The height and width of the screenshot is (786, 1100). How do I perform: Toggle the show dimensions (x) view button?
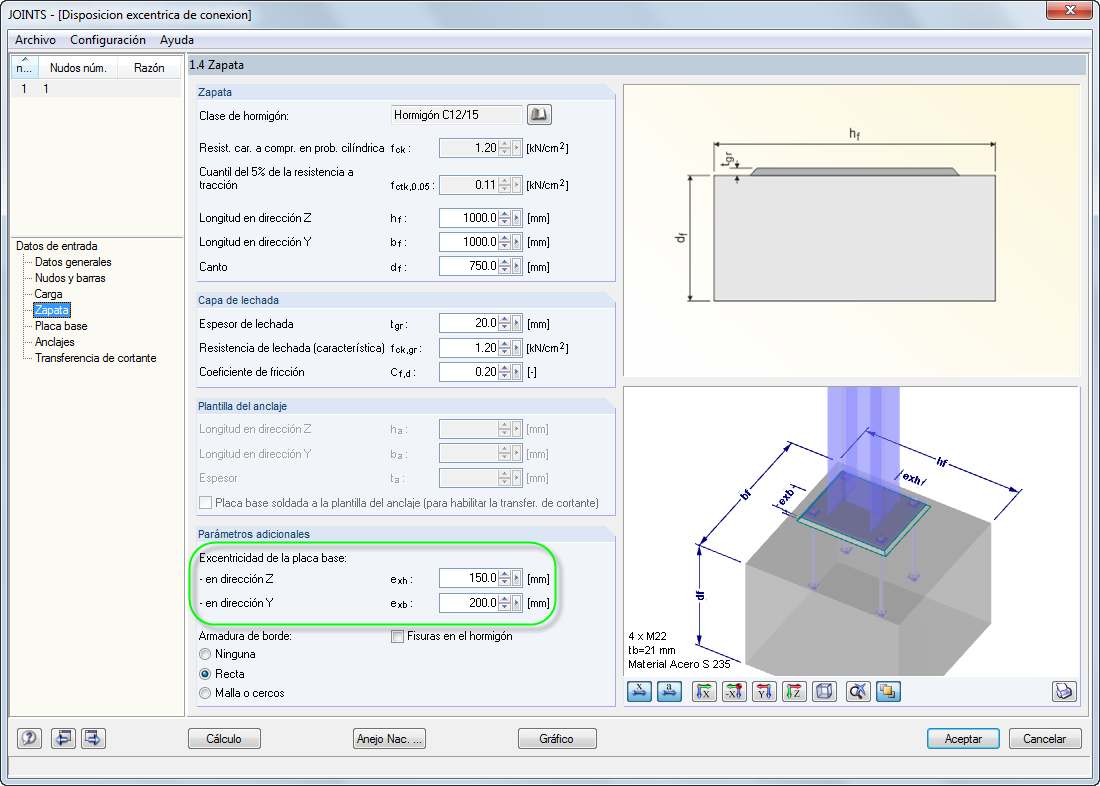639,691
